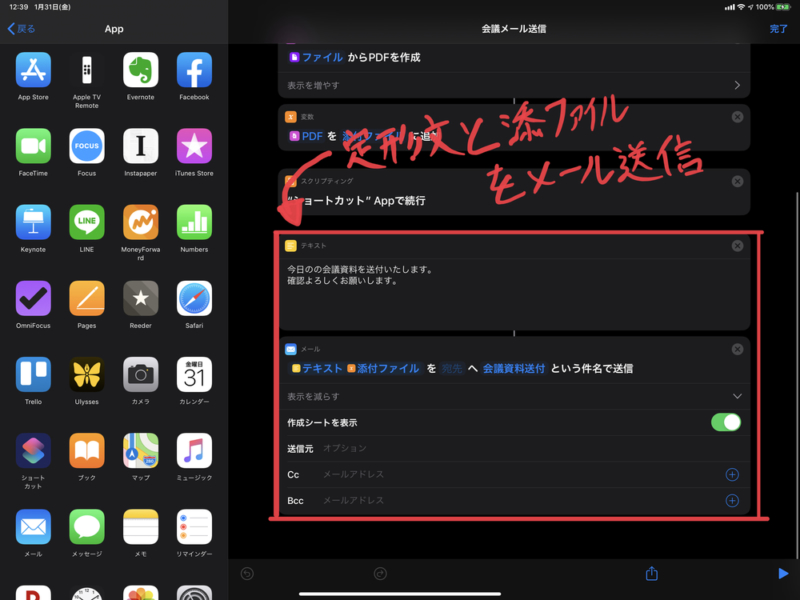Open the Pages app icon

pyautogui.click(x=87, y=298)
